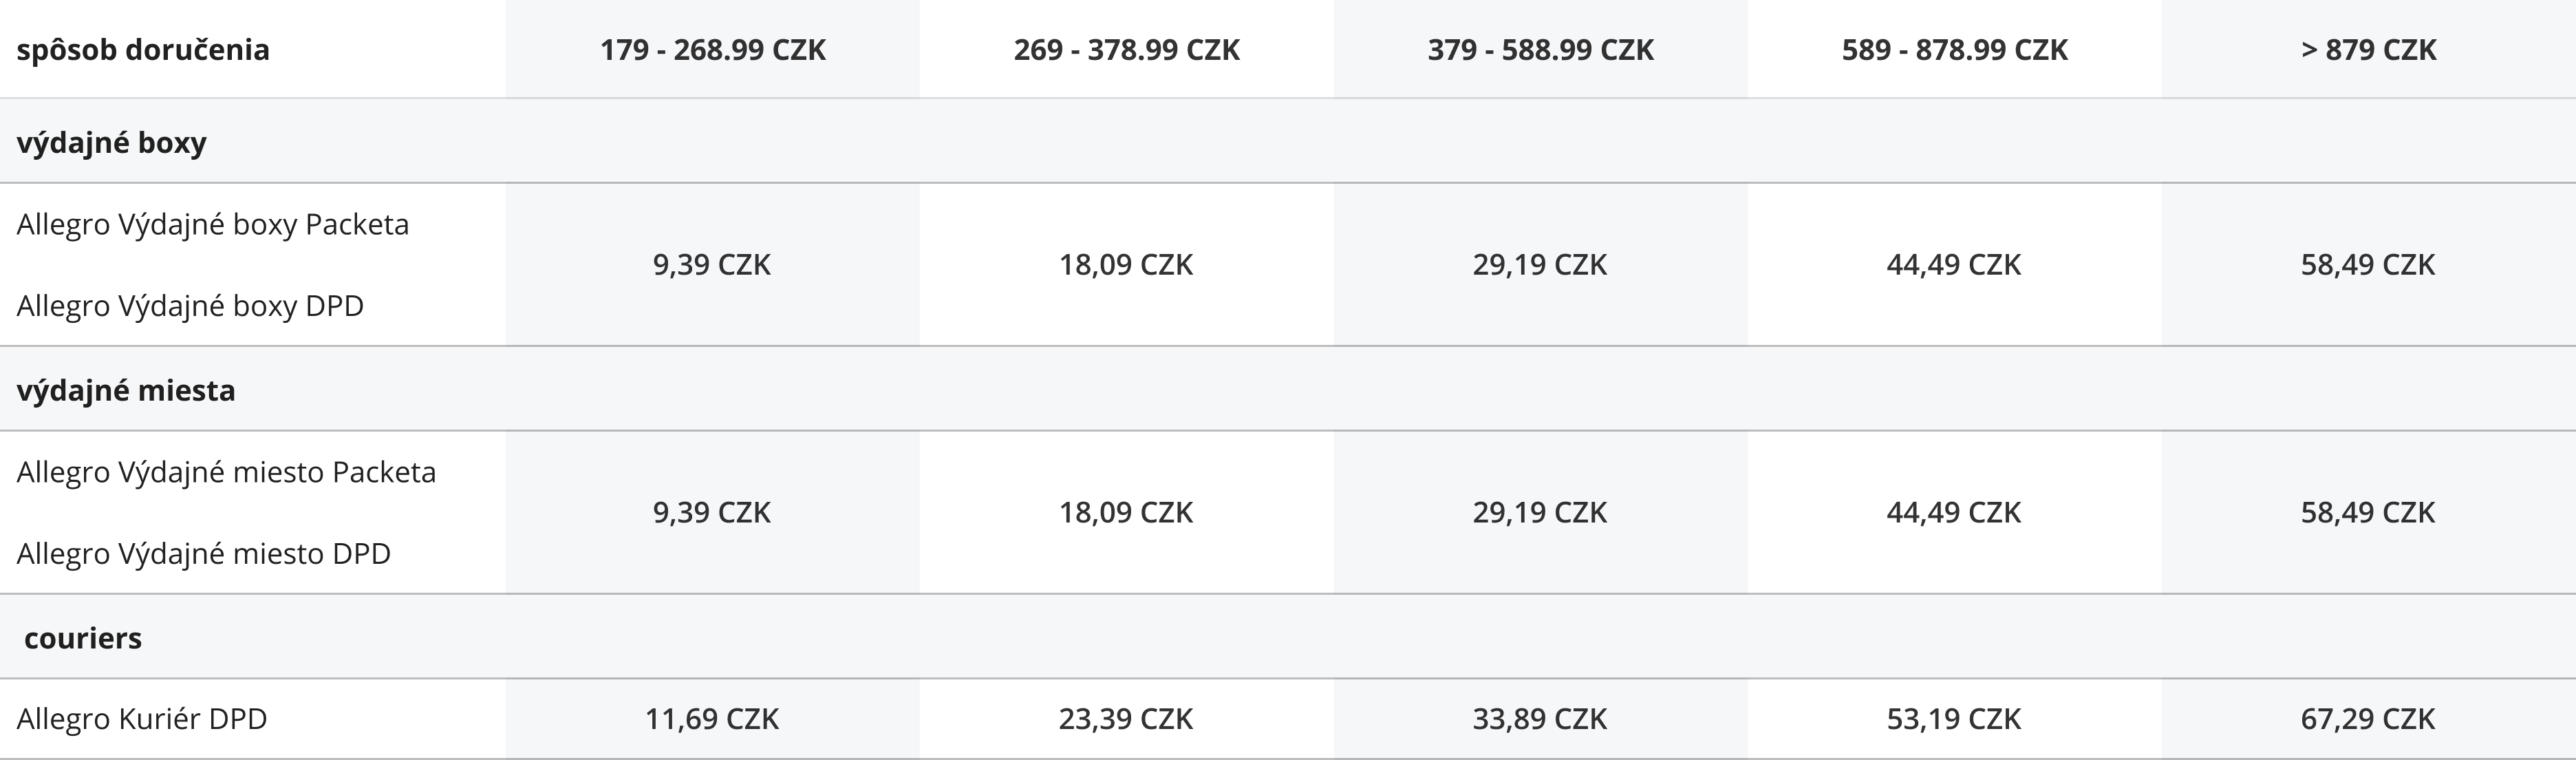Select the '> 879 CZK' column header

[2368, 49]
